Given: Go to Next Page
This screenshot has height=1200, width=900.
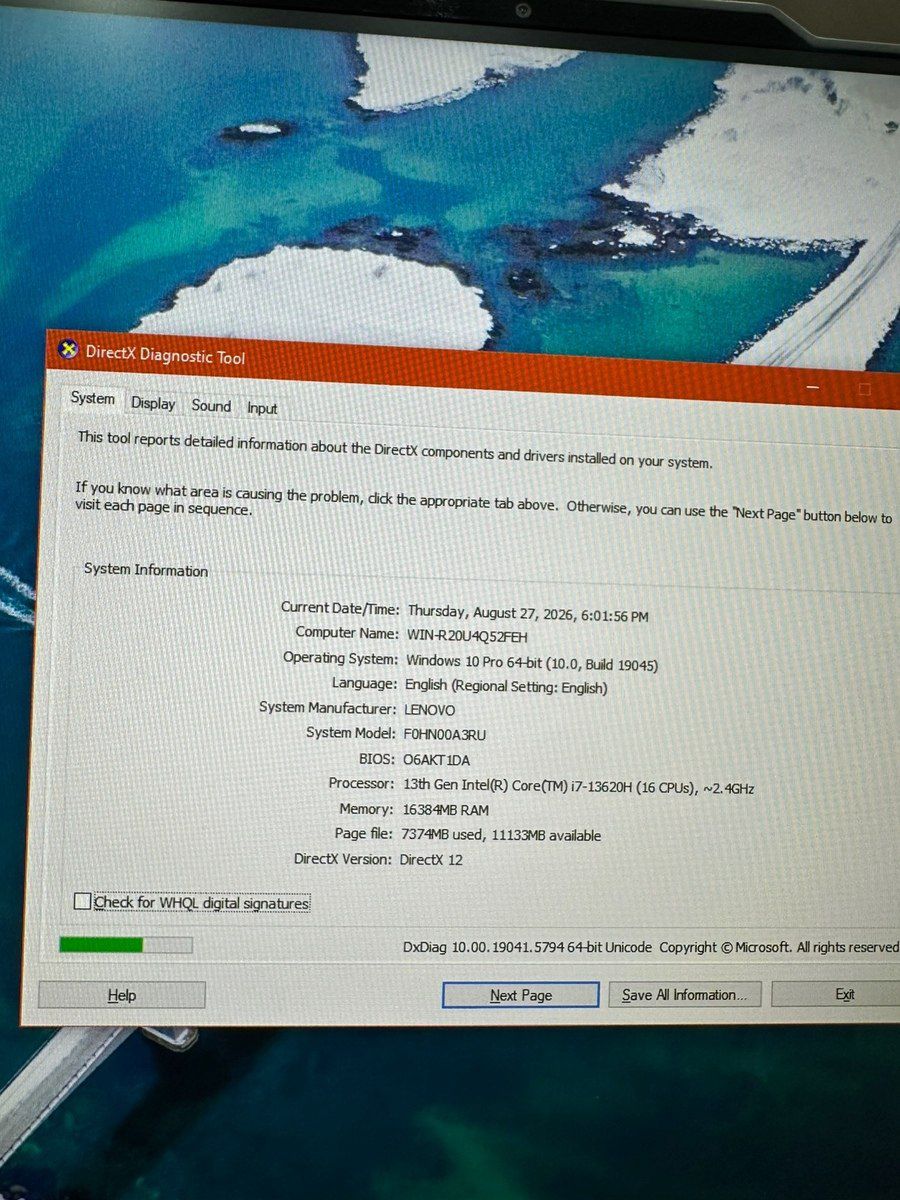Looking at the screenshot, I should pyautogui.click(x=521, y=995).
